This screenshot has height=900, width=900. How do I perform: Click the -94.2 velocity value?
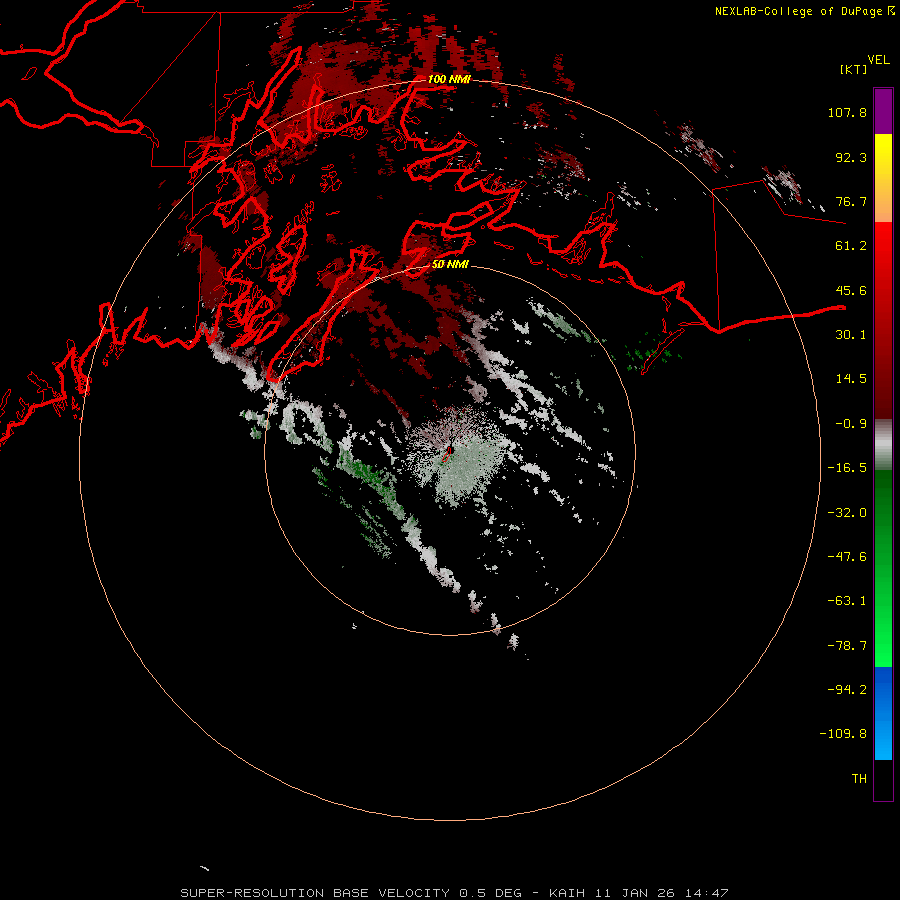tap(847, 689)
